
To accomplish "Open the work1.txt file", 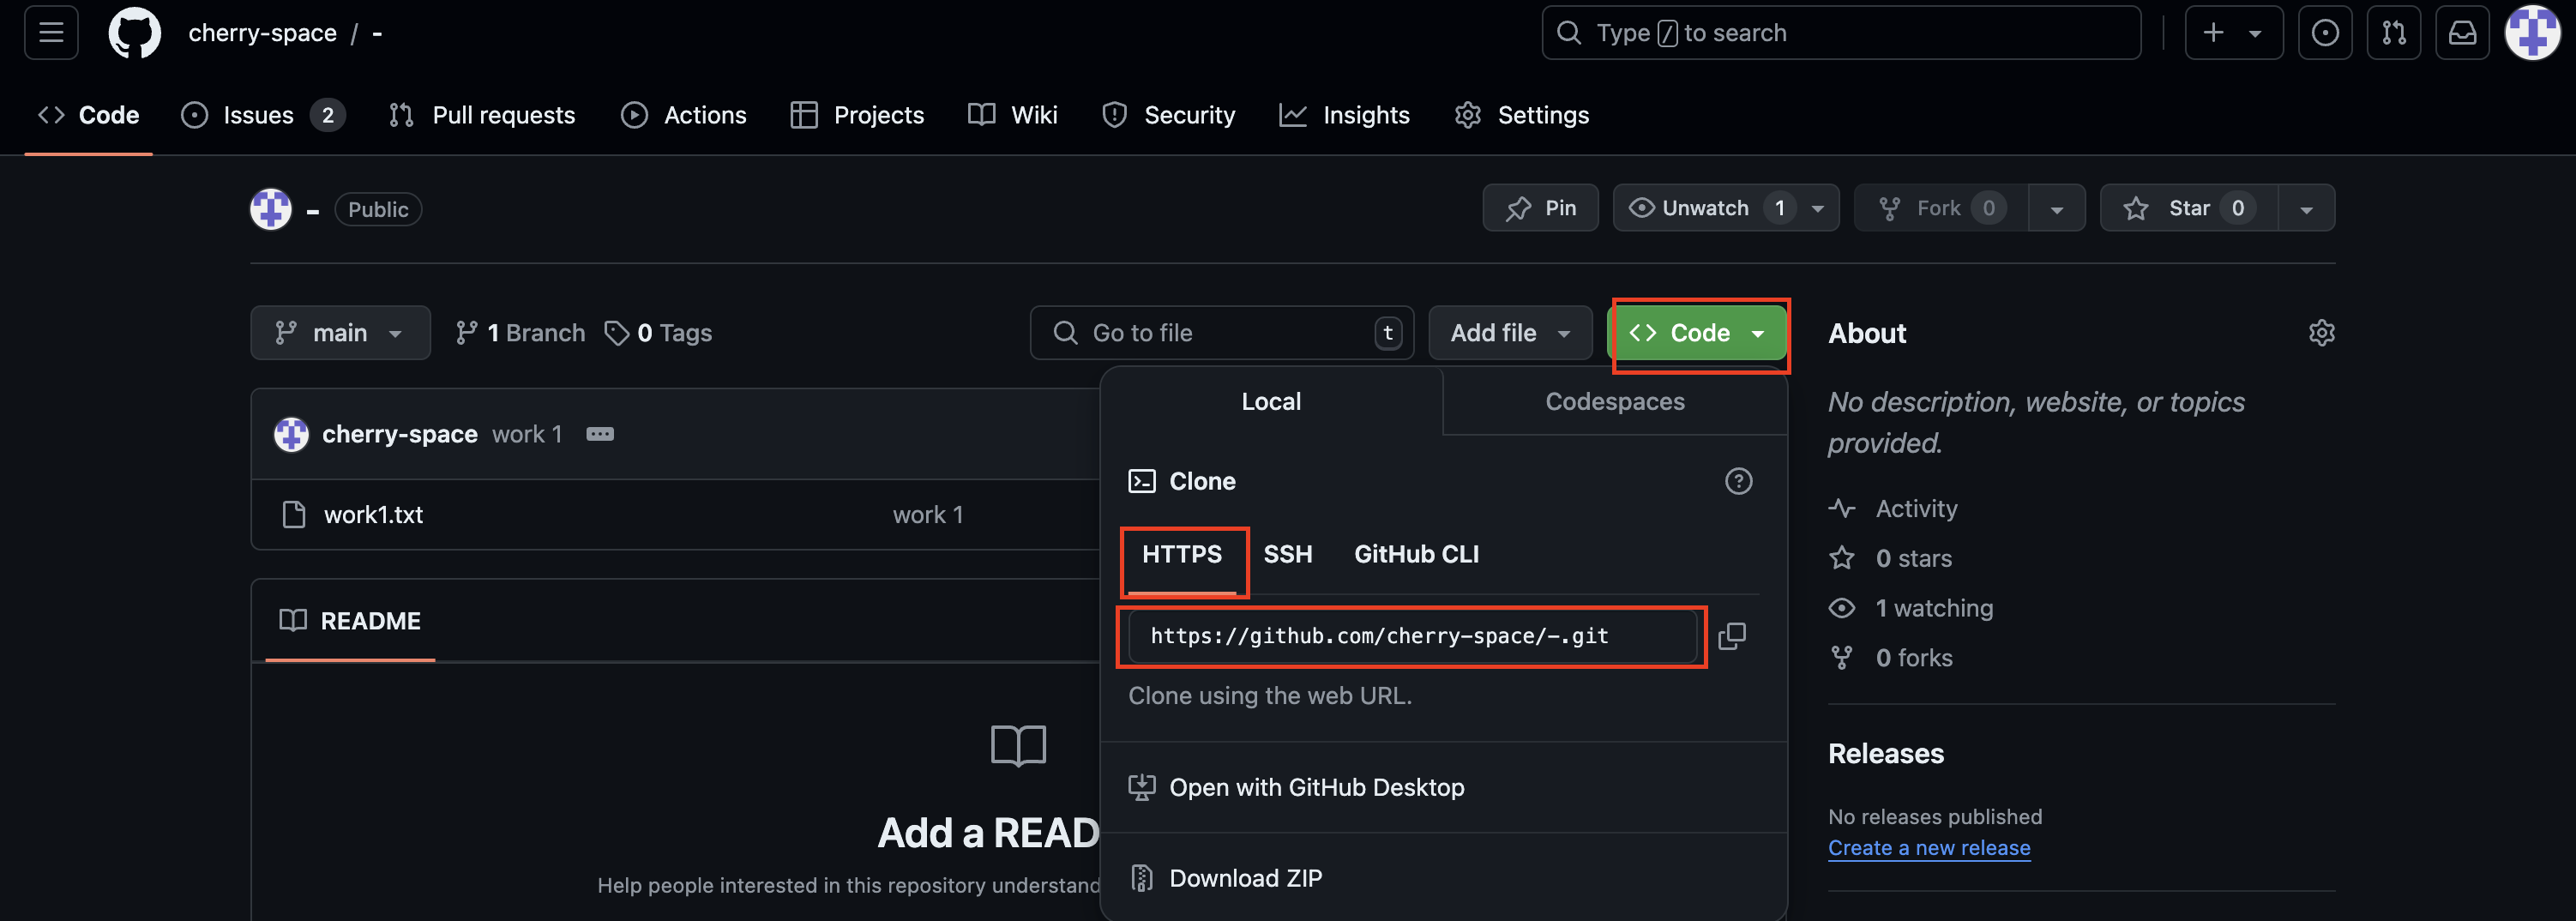I will tap(373, 515).
